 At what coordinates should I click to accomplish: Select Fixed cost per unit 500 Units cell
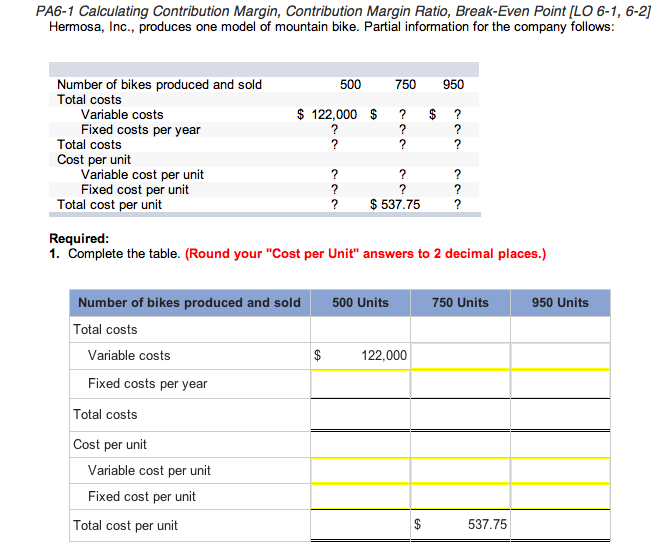[361, 496]
